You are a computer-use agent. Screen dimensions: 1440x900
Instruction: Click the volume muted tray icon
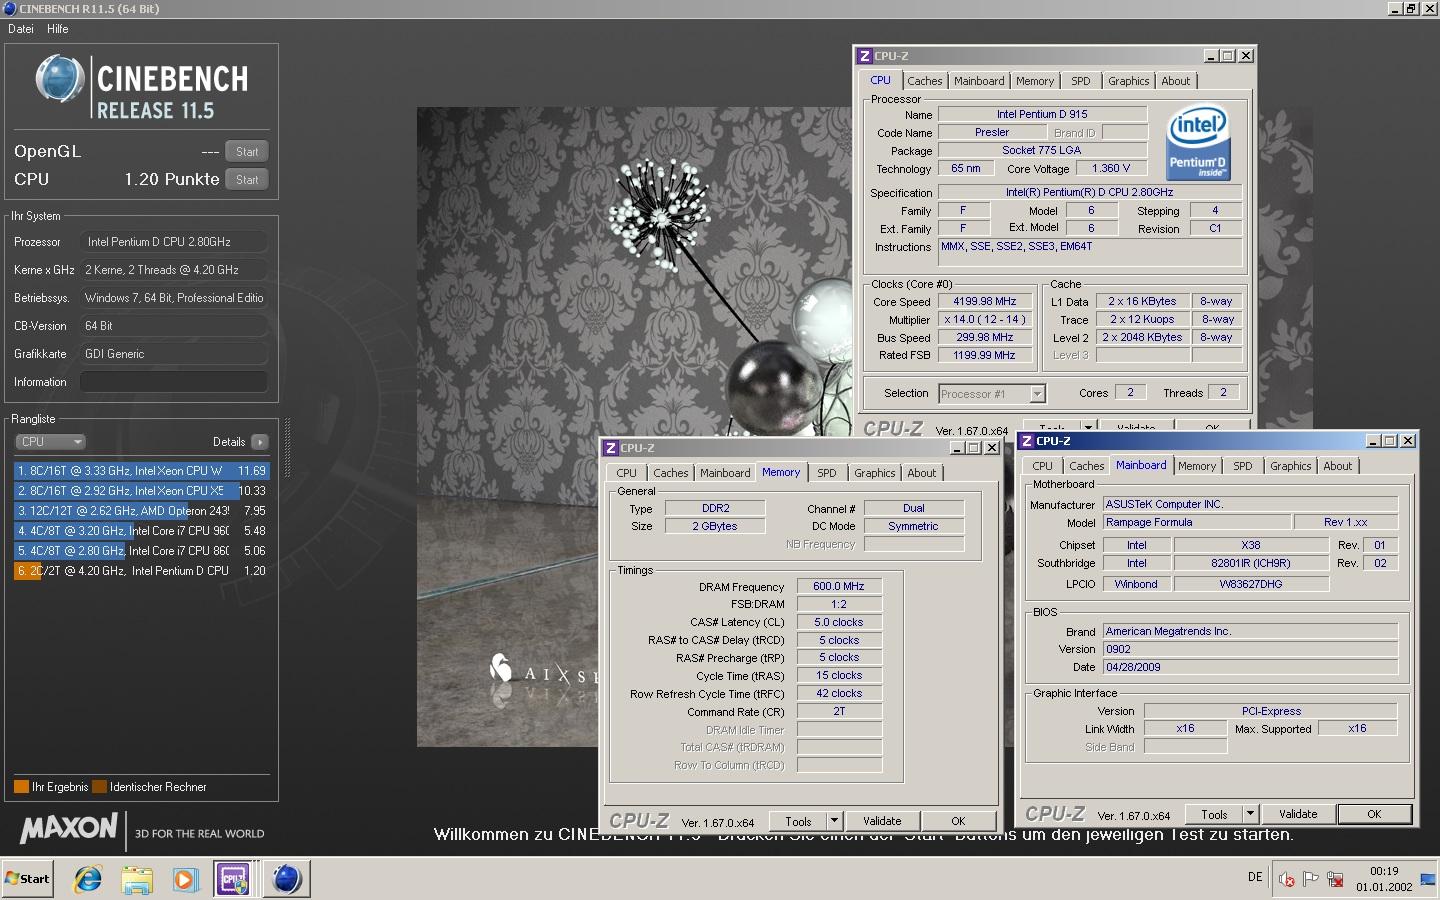click(x=1287, y=879)
